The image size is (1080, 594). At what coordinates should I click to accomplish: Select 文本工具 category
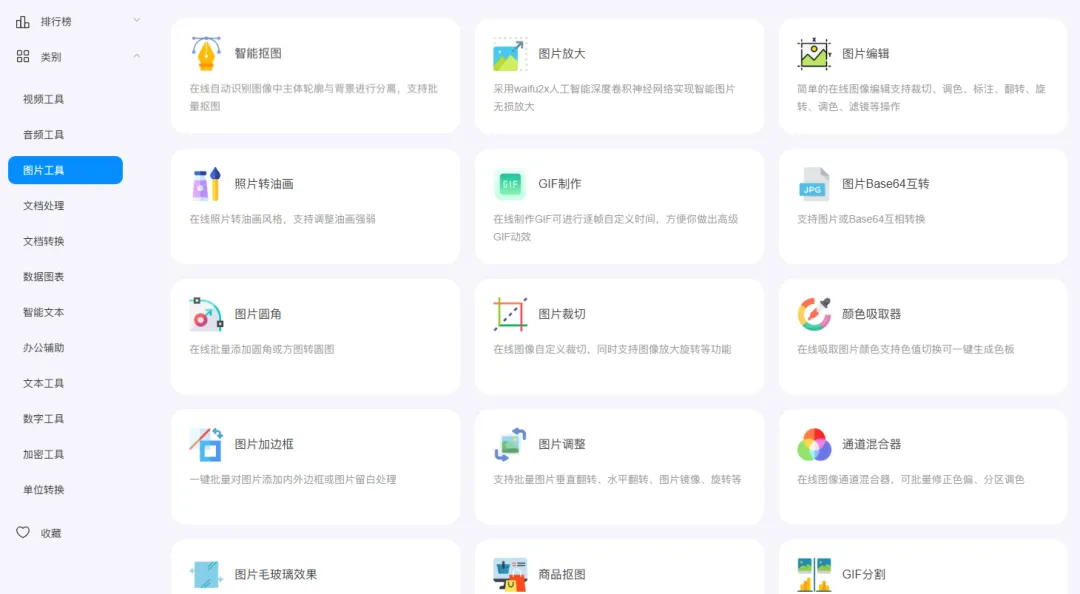coord(43,383)
